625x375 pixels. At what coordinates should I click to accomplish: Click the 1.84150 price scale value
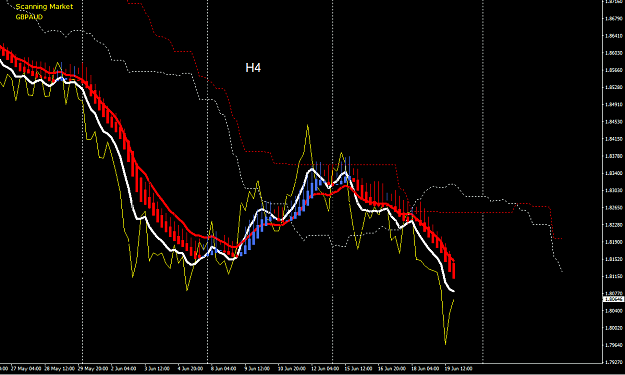[614, 139]
